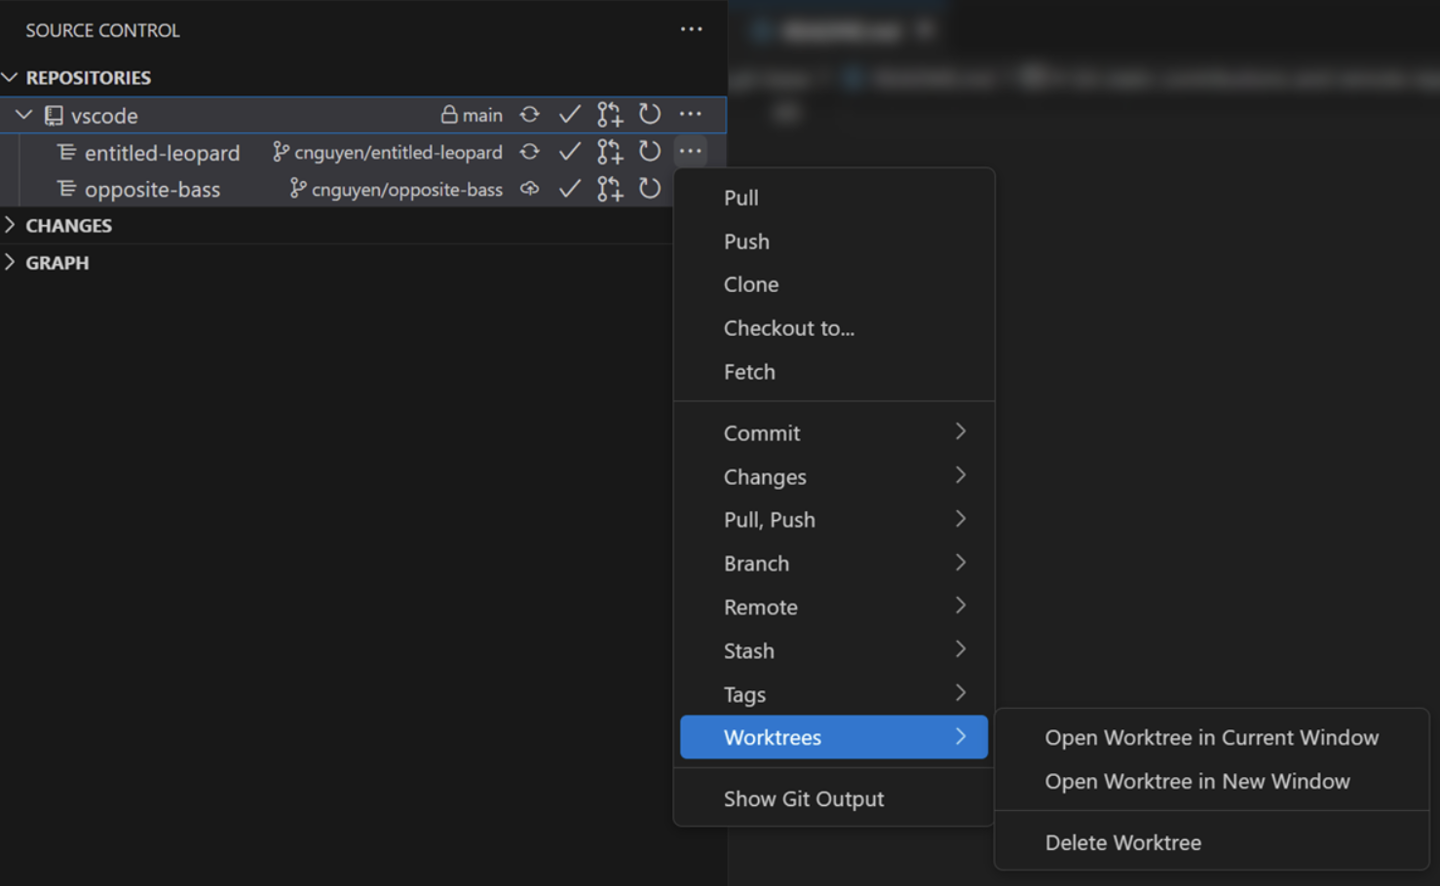Click create pull request icon for entitled-leopard
Image resolution: width=1440 pixels, height=886 pixels.
pos(610,152)
